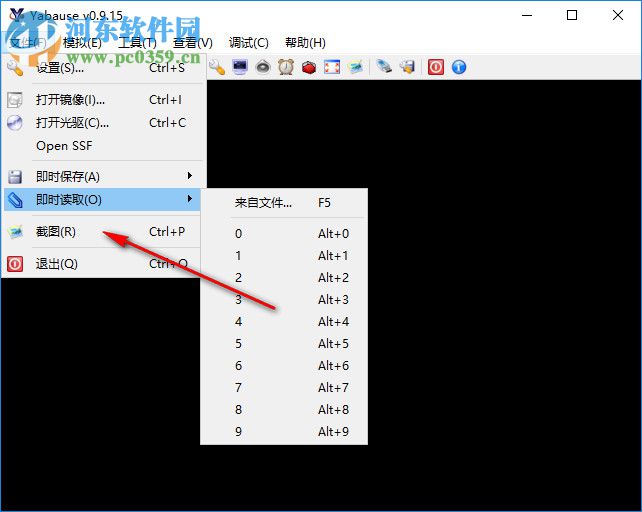Click the CD icon beside 打开光驱(C)
This screenshot has height=512, width=642.
[15, 123]
